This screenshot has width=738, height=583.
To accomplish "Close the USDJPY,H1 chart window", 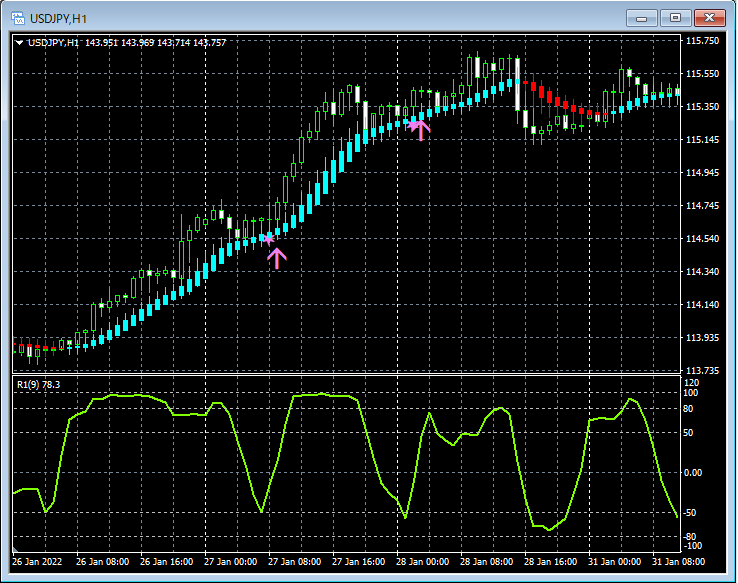I will tap(709, 18).
